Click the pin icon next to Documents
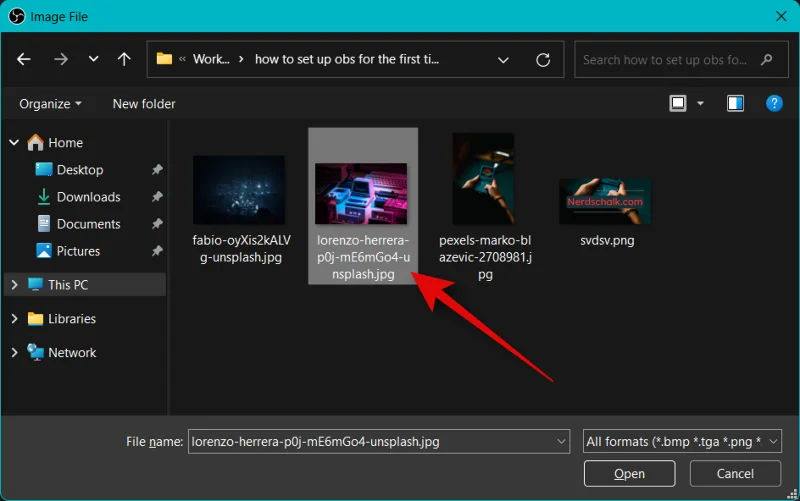Viewport: 800px width, 501px height. point(157,223)
